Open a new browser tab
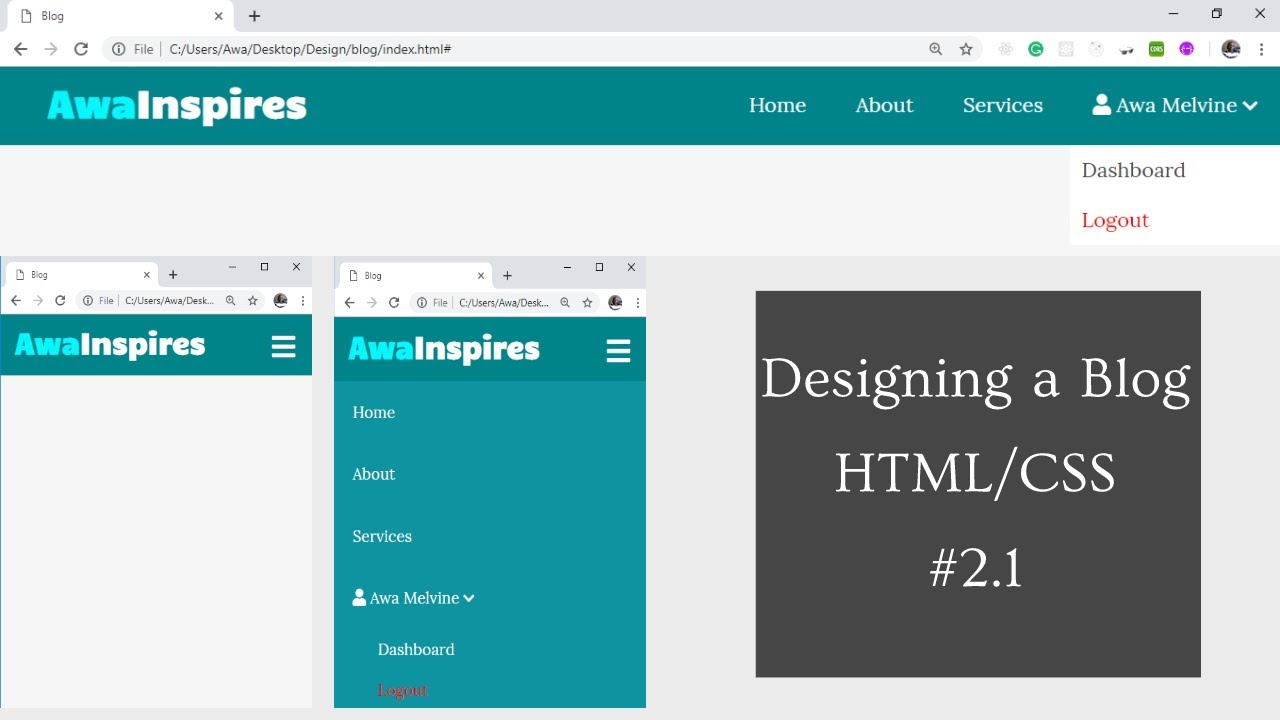 coord(254,16)
